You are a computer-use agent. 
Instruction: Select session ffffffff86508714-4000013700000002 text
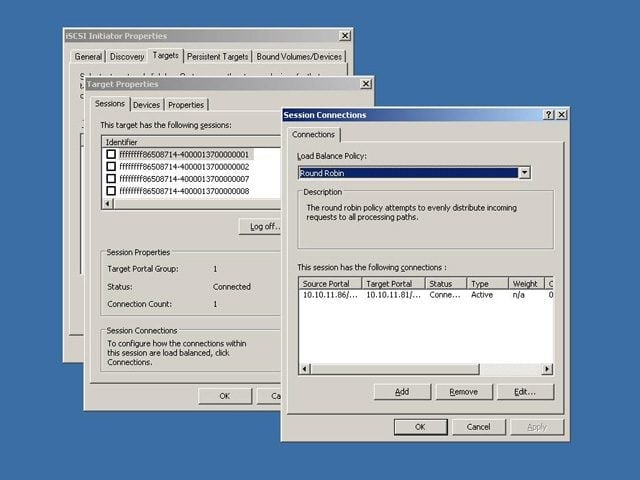[184, 167]
